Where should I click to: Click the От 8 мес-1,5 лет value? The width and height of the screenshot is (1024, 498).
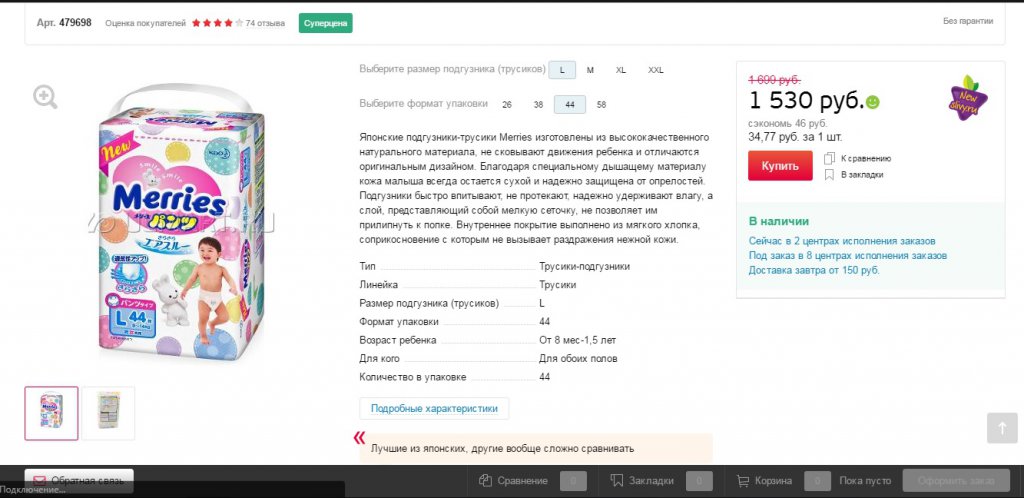click(577, 340)
